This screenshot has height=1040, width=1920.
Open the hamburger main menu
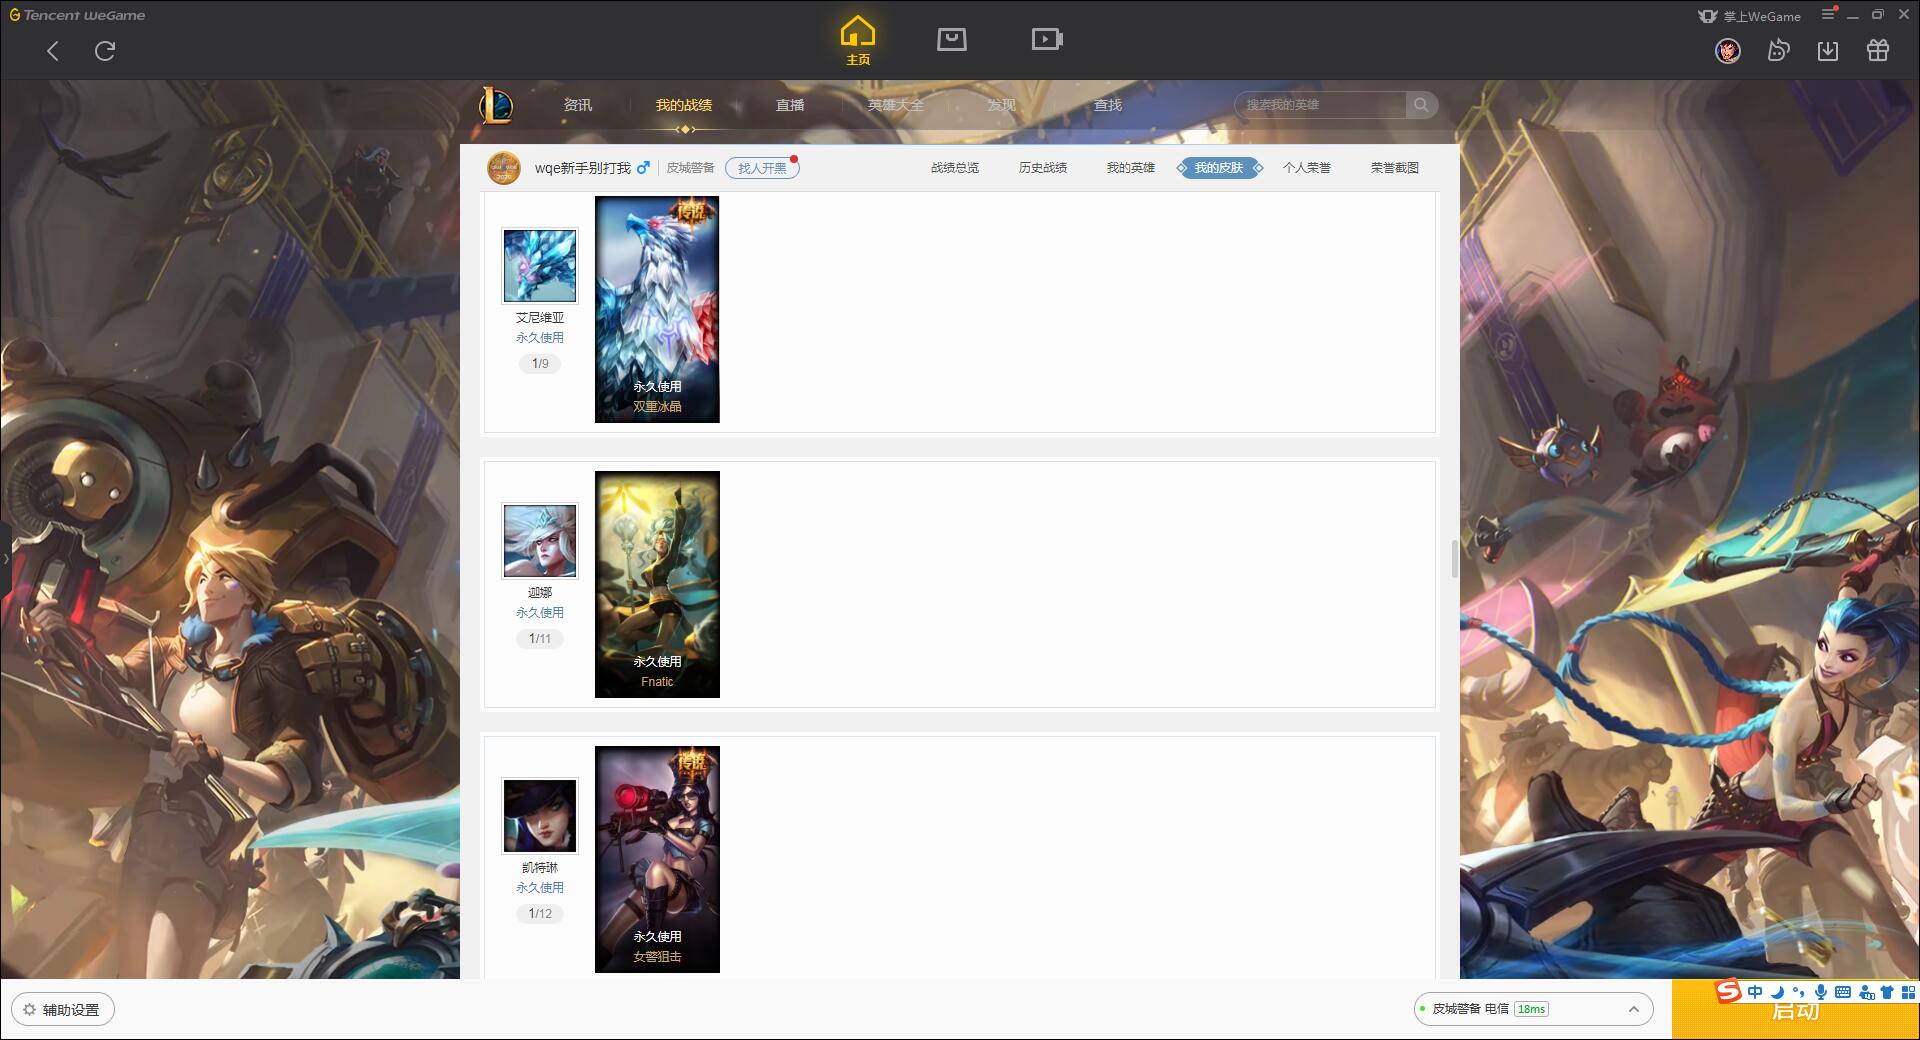pyautogui.click(x=1828, y=14)
